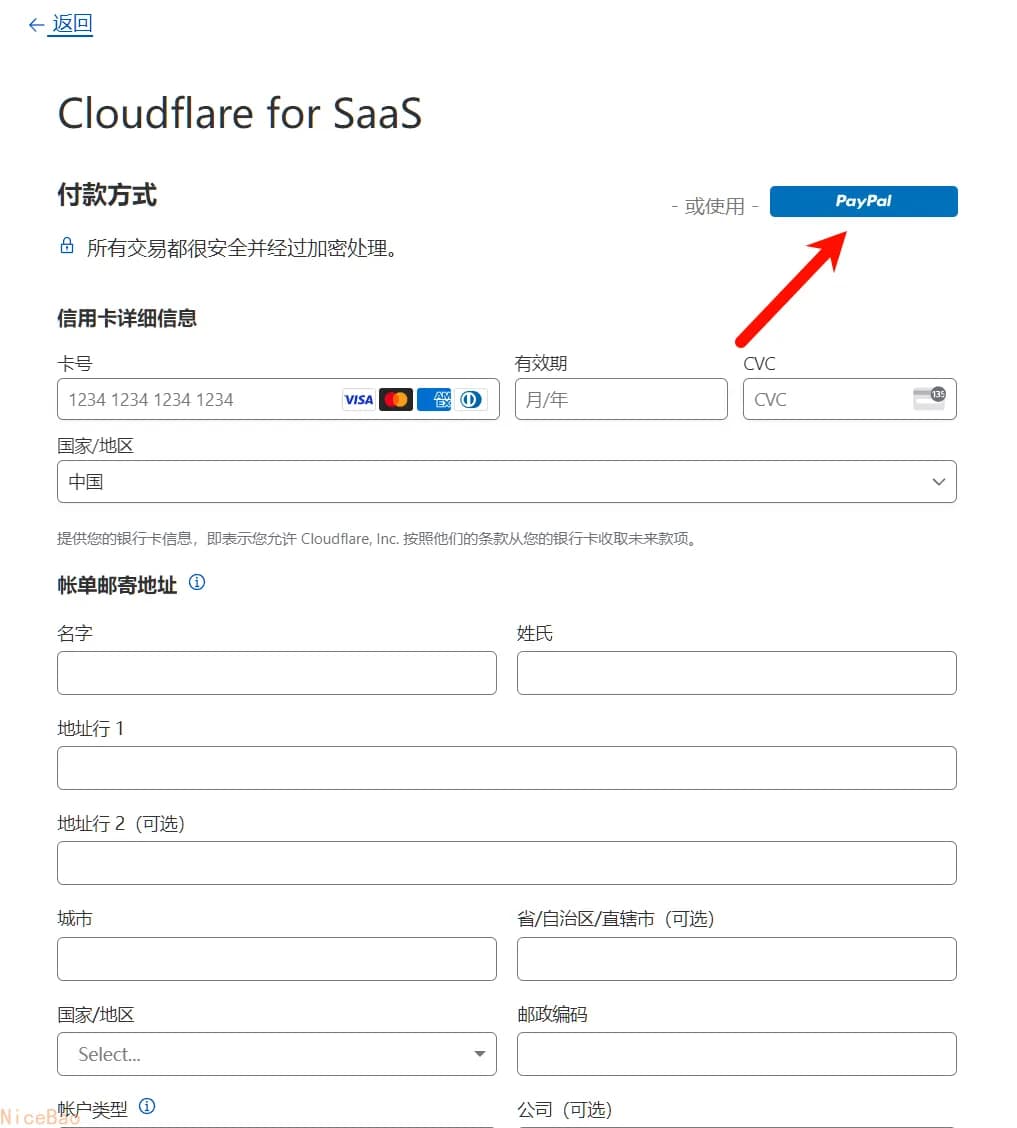The image size is (1017, 1128).
Task: Focus the 名字 first name field
Action: 277,673
